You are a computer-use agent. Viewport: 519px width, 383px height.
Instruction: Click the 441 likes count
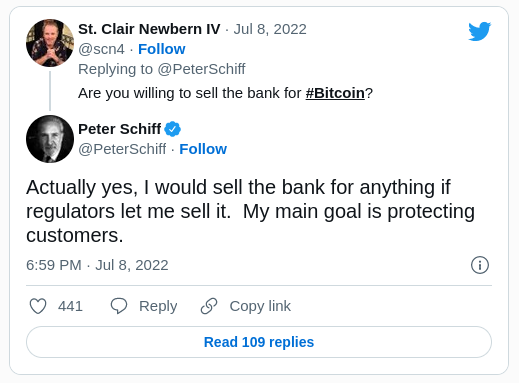coord(70,306)
